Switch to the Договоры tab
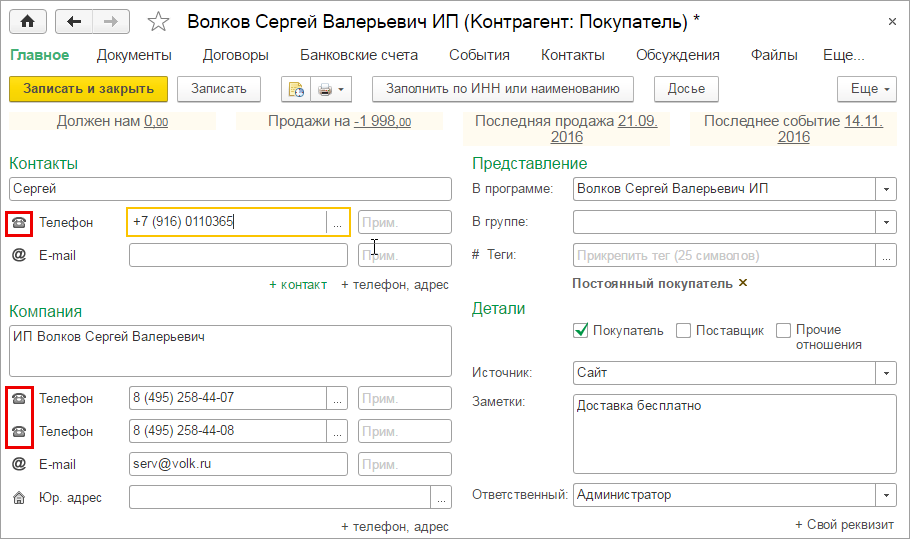910x539 pixels. [x=235, y=55]
